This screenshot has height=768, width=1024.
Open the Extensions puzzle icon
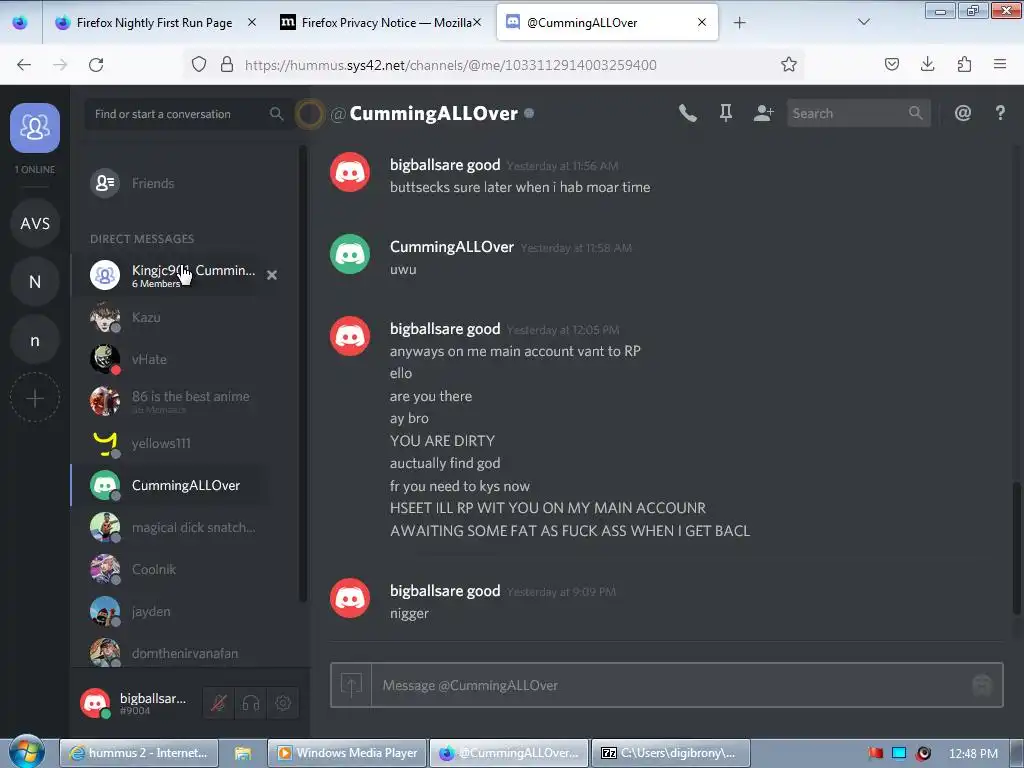[x=964, y=64]
